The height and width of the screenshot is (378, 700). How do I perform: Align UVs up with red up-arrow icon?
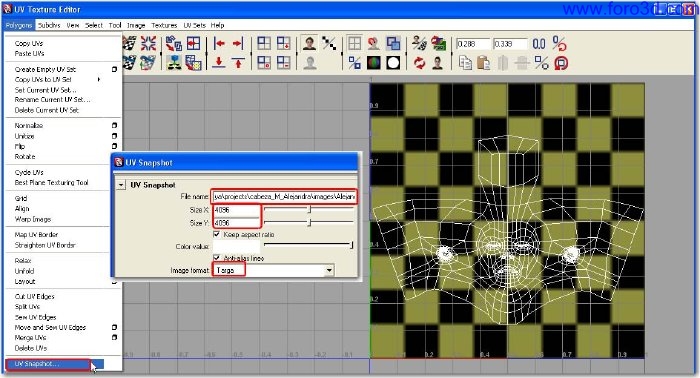pos(238,63)
